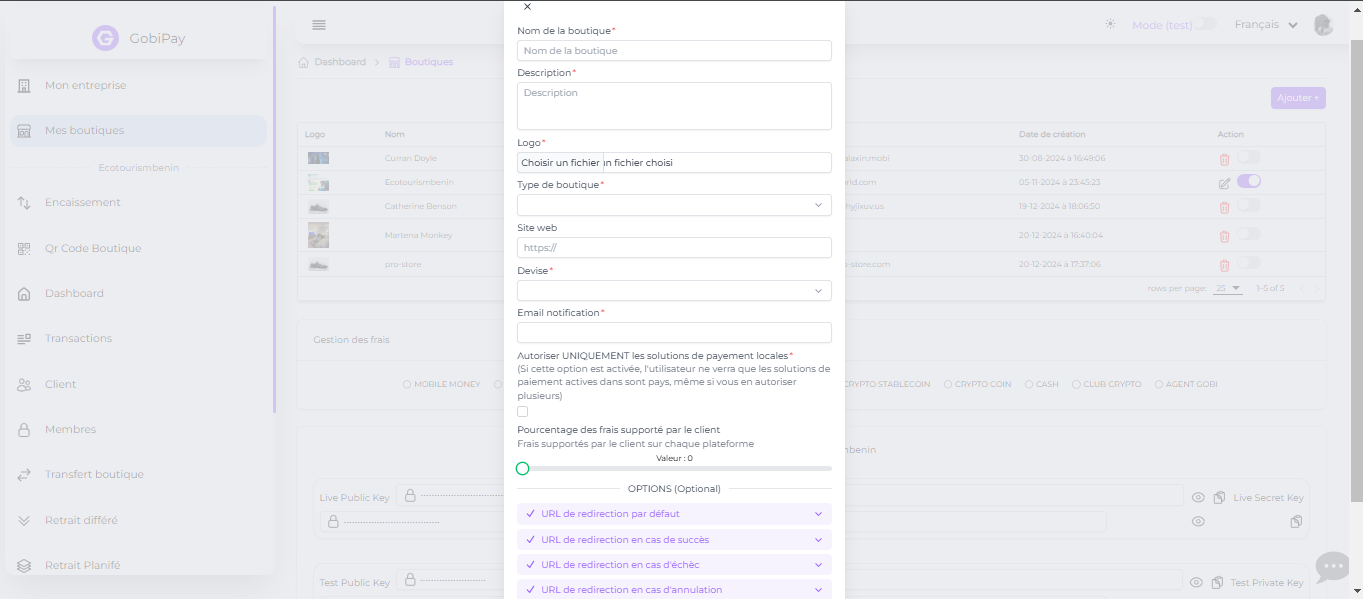Click the fee percentage slider handle
Image resolution: width=1363 pixels, height=599 pixels.
pyautogui.click(x=523, y=468)
